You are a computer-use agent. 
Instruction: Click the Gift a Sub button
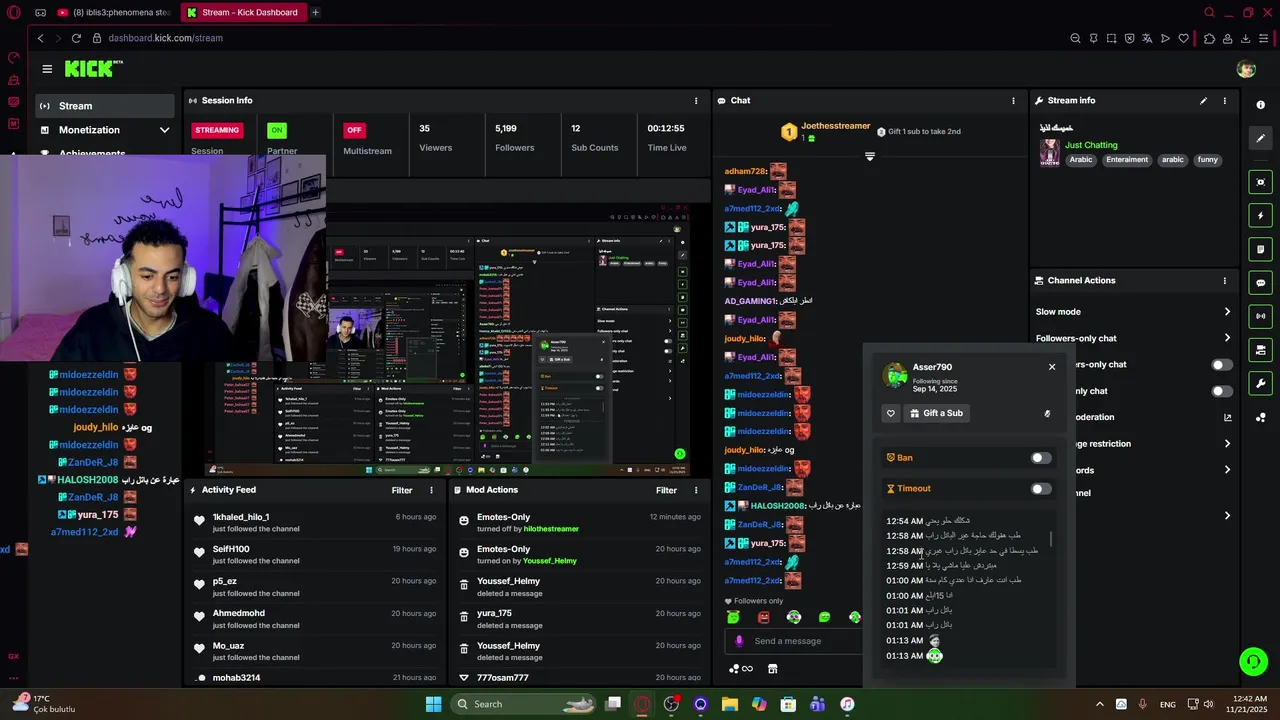937,413
